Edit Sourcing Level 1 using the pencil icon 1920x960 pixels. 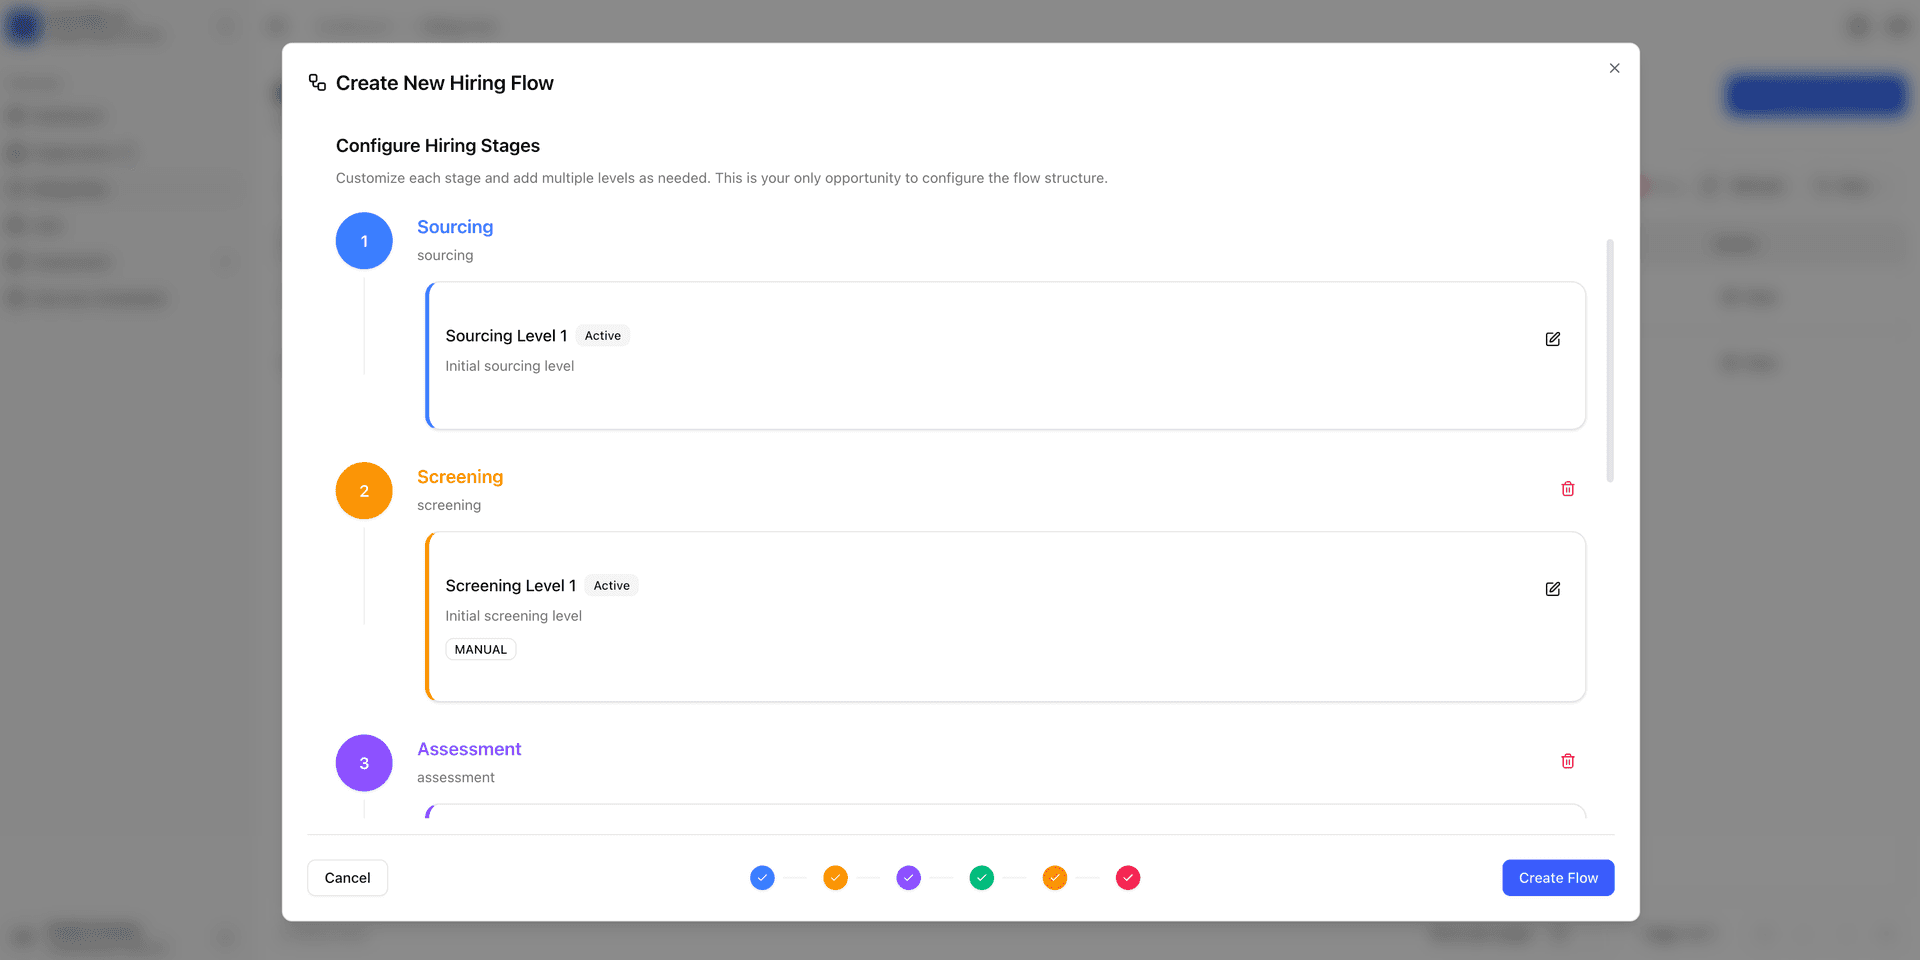point(1552,339)
